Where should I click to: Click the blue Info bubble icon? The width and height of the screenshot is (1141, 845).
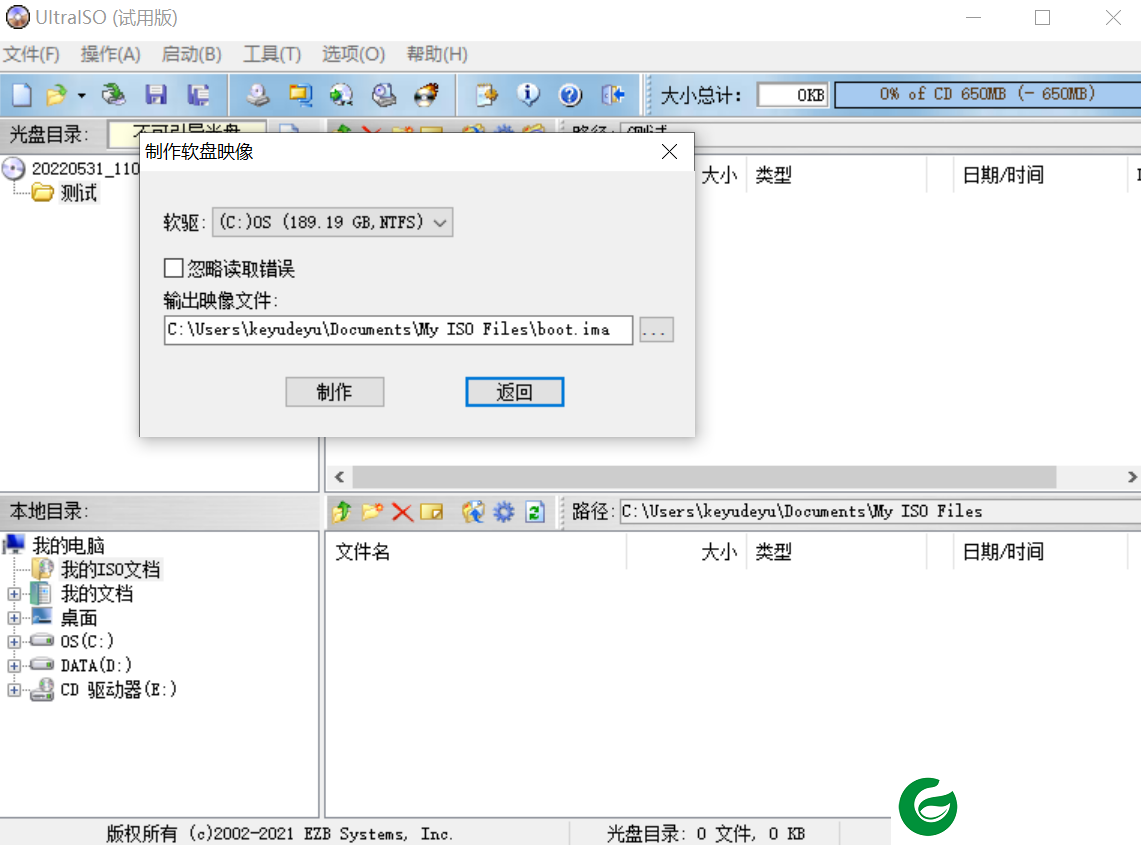coord(528,95)
